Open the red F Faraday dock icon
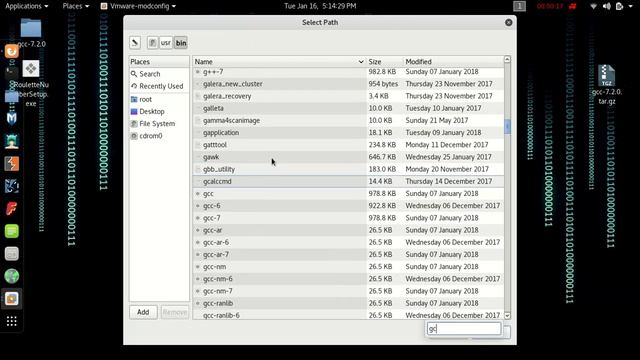The height and width of the screenshot is (360, 640). (x=11, y=209)
